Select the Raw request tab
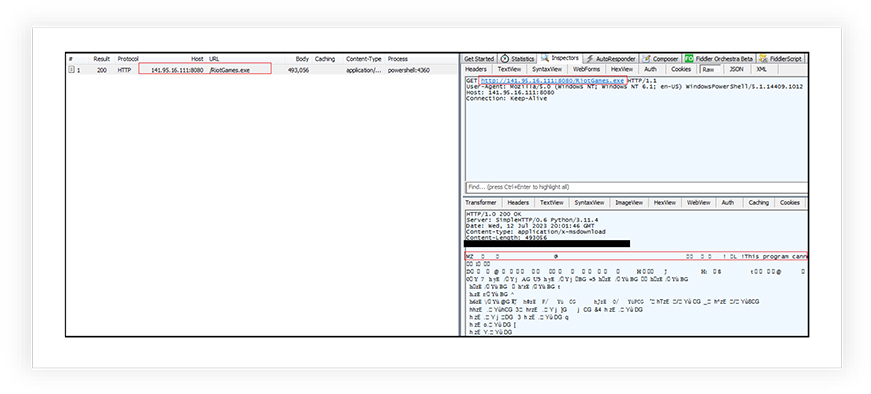 (708, 69)
